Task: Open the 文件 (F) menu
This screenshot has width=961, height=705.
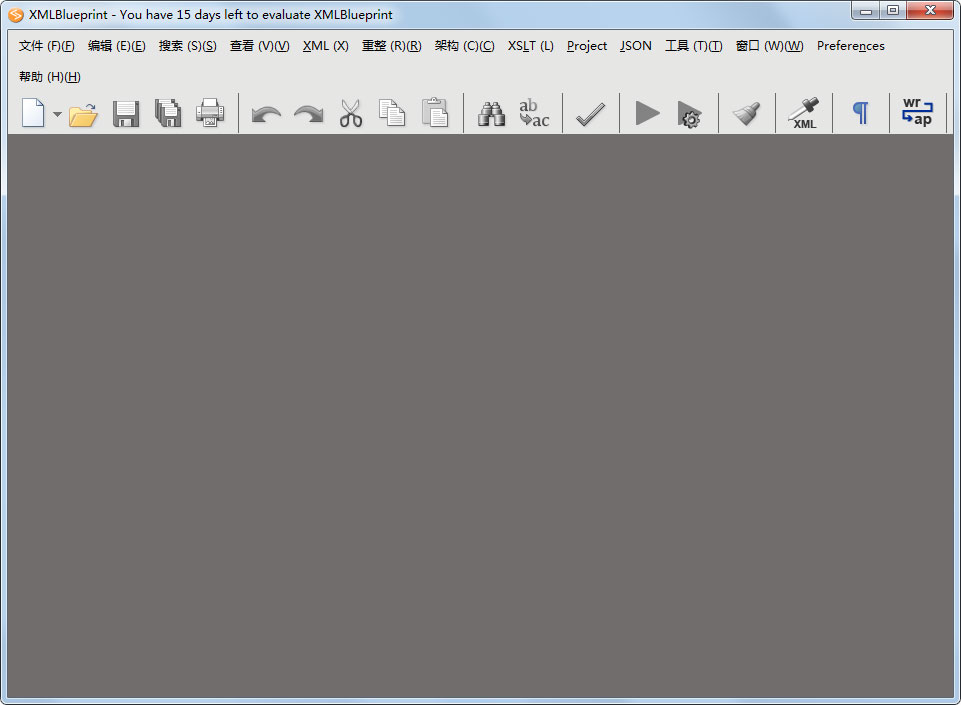Action: pyautogui.click(x=47, y=46)
